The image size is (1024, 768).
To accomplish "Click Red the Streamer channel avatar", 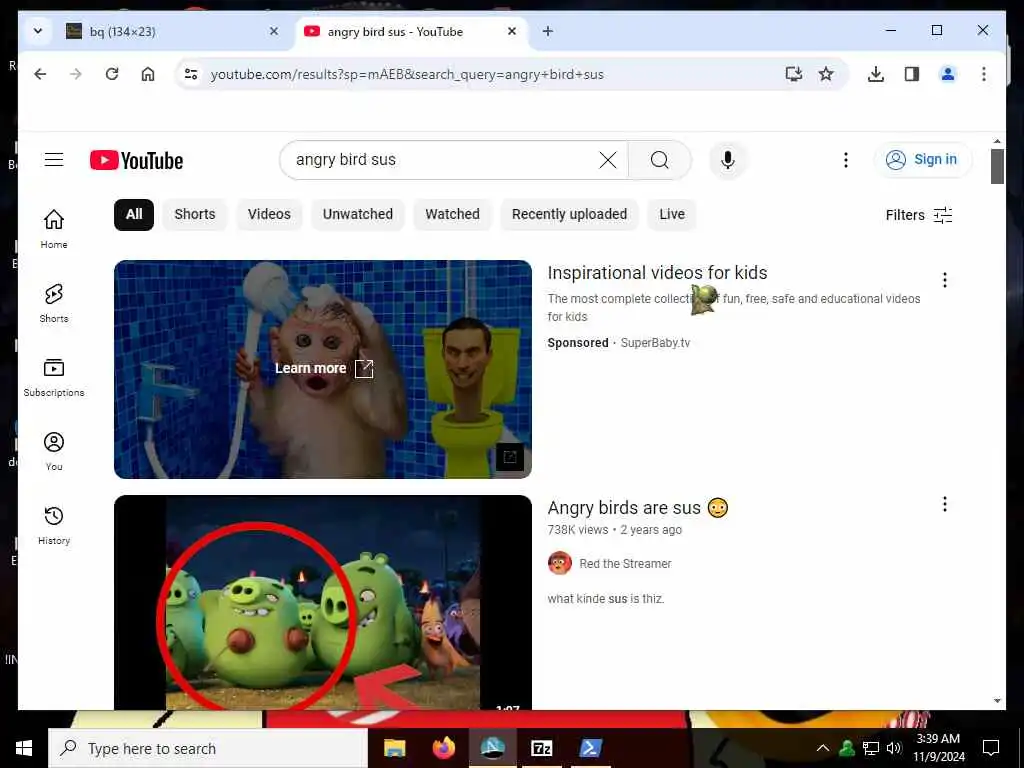I will [x=560, y=563].
